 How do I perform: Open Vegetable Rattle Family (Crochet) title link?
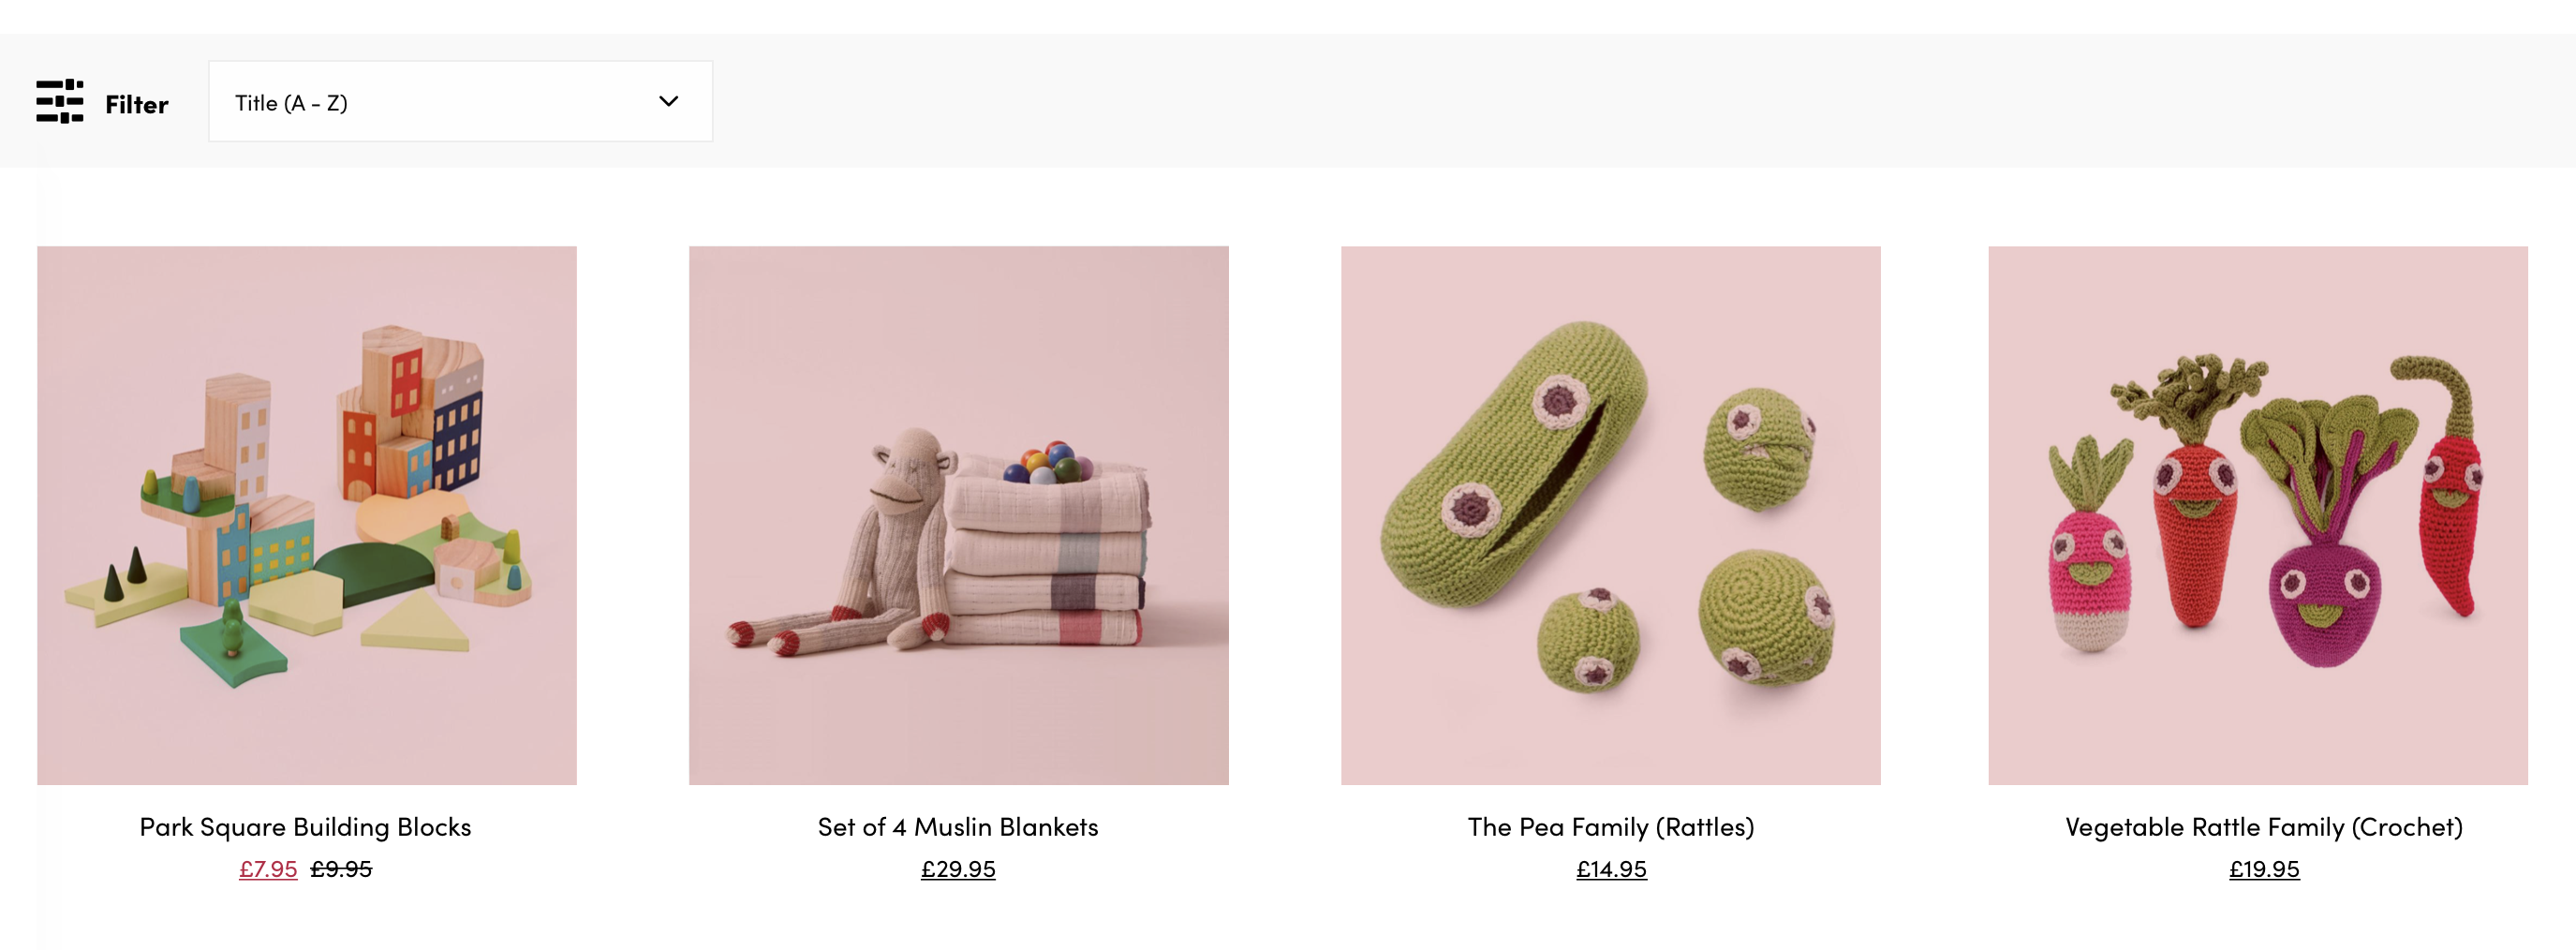coord(2264,827)
